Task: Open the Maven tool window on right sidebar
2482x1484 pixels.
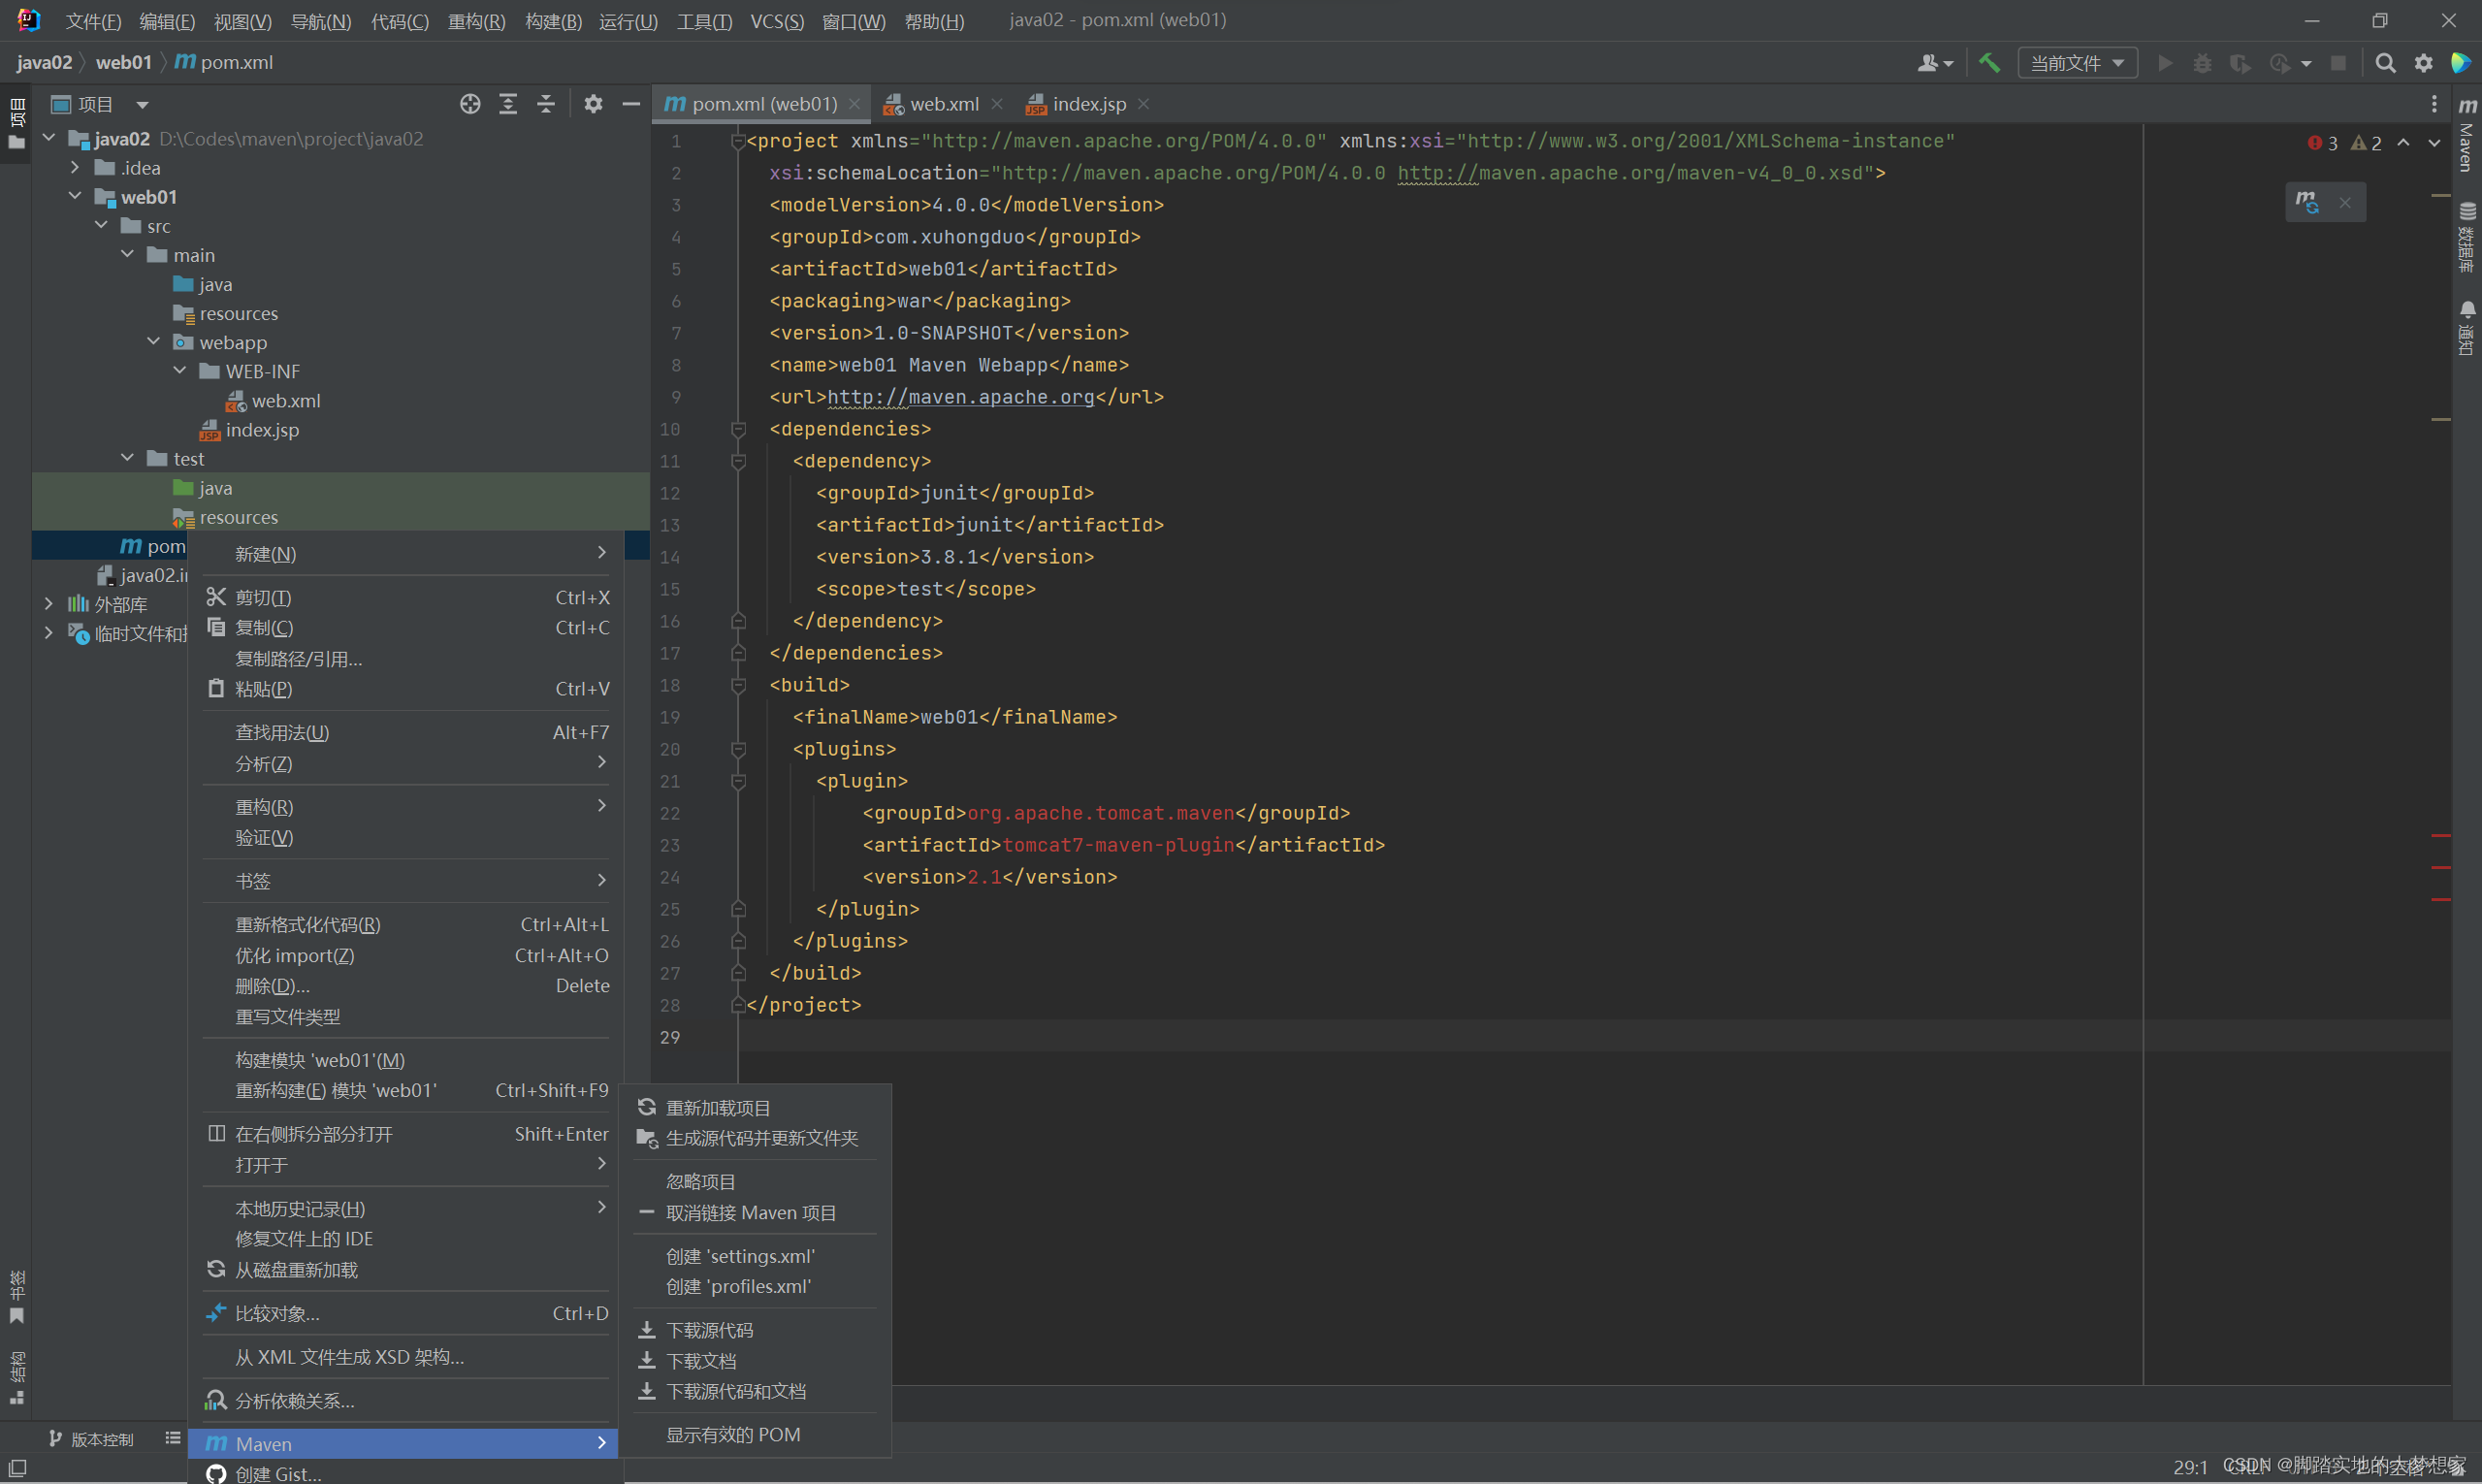Action: (2468, 135)
